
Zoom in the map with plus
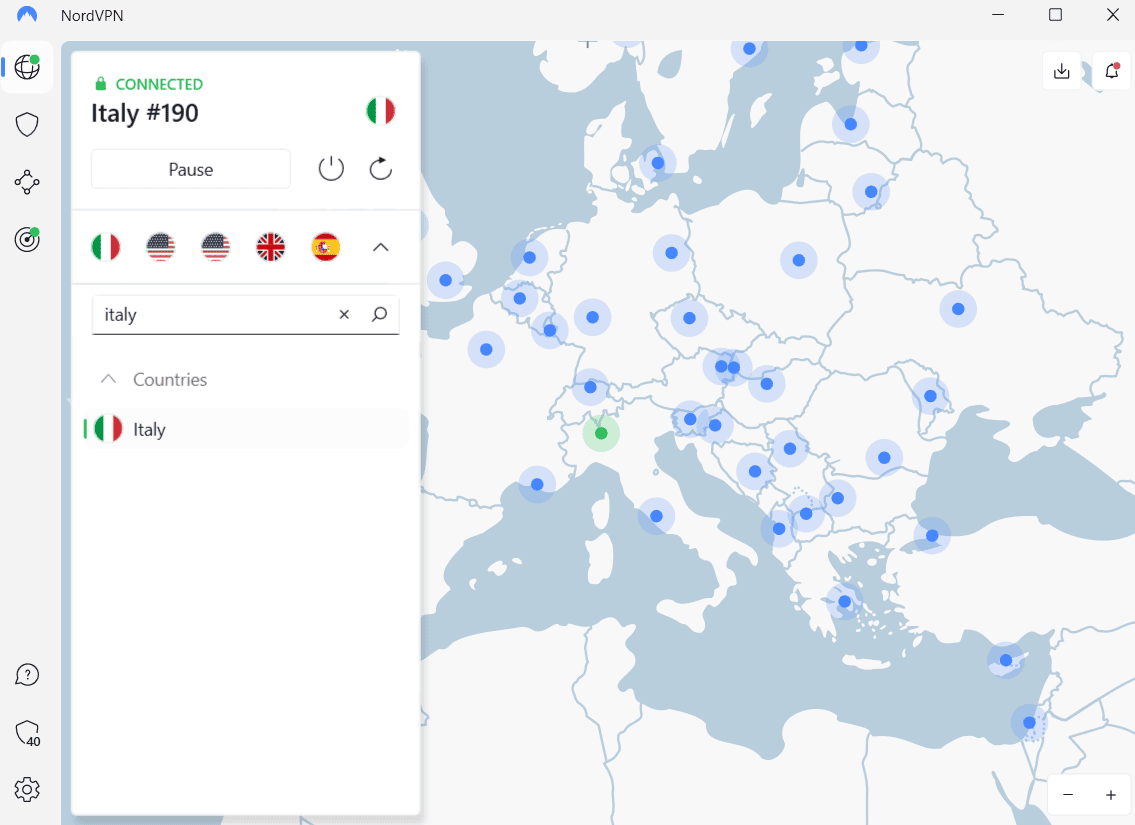coord(1110,795)
